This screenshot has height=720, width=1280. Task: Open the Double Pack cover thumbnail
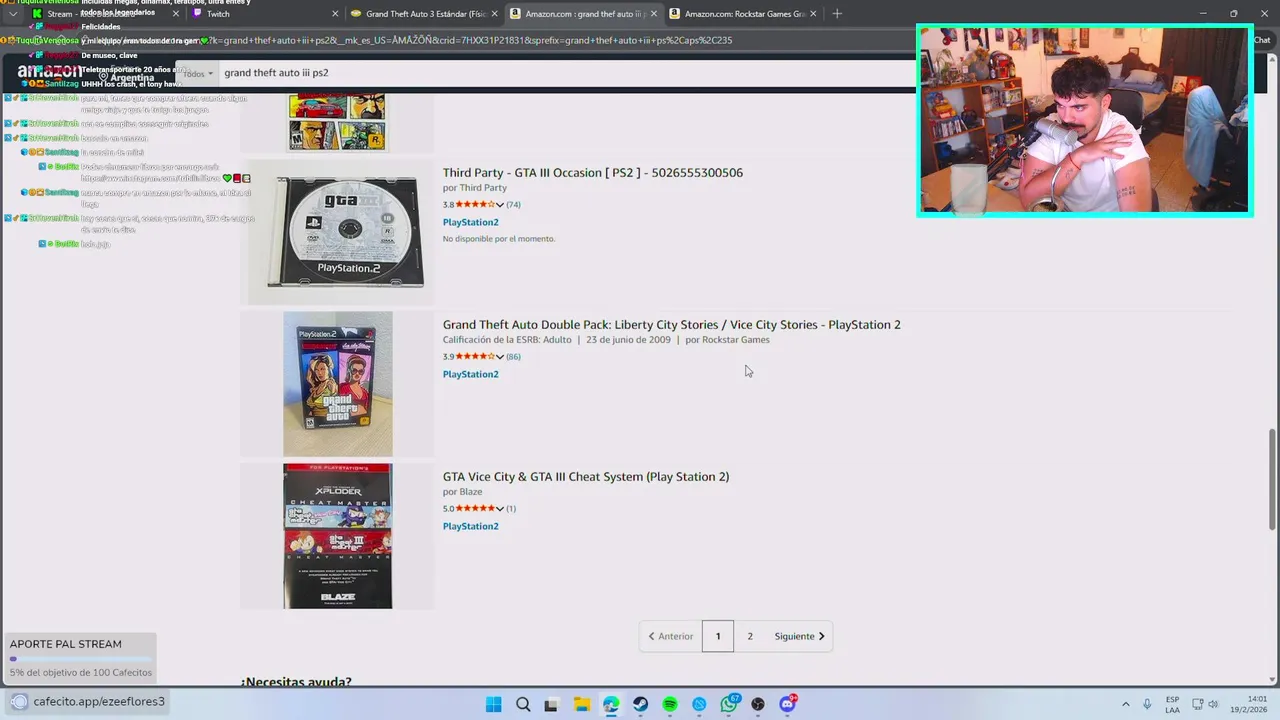click(x=338, y=384)
